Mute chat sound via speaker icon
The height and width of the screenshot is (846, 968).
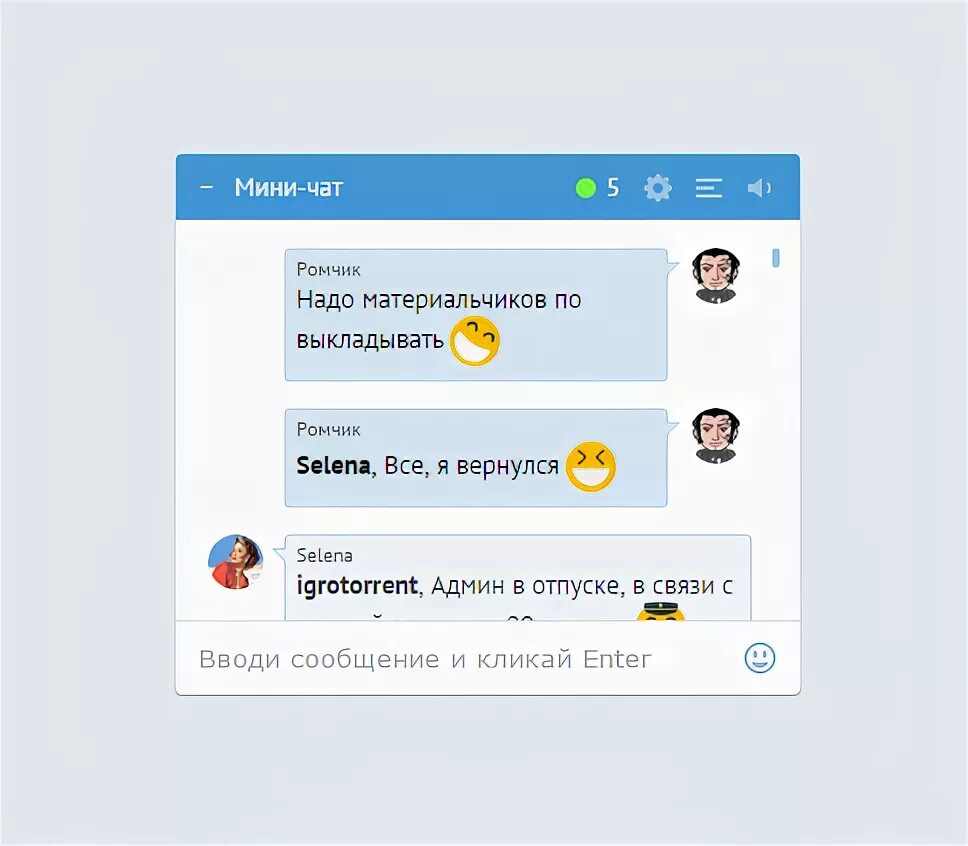click(759, 188)
